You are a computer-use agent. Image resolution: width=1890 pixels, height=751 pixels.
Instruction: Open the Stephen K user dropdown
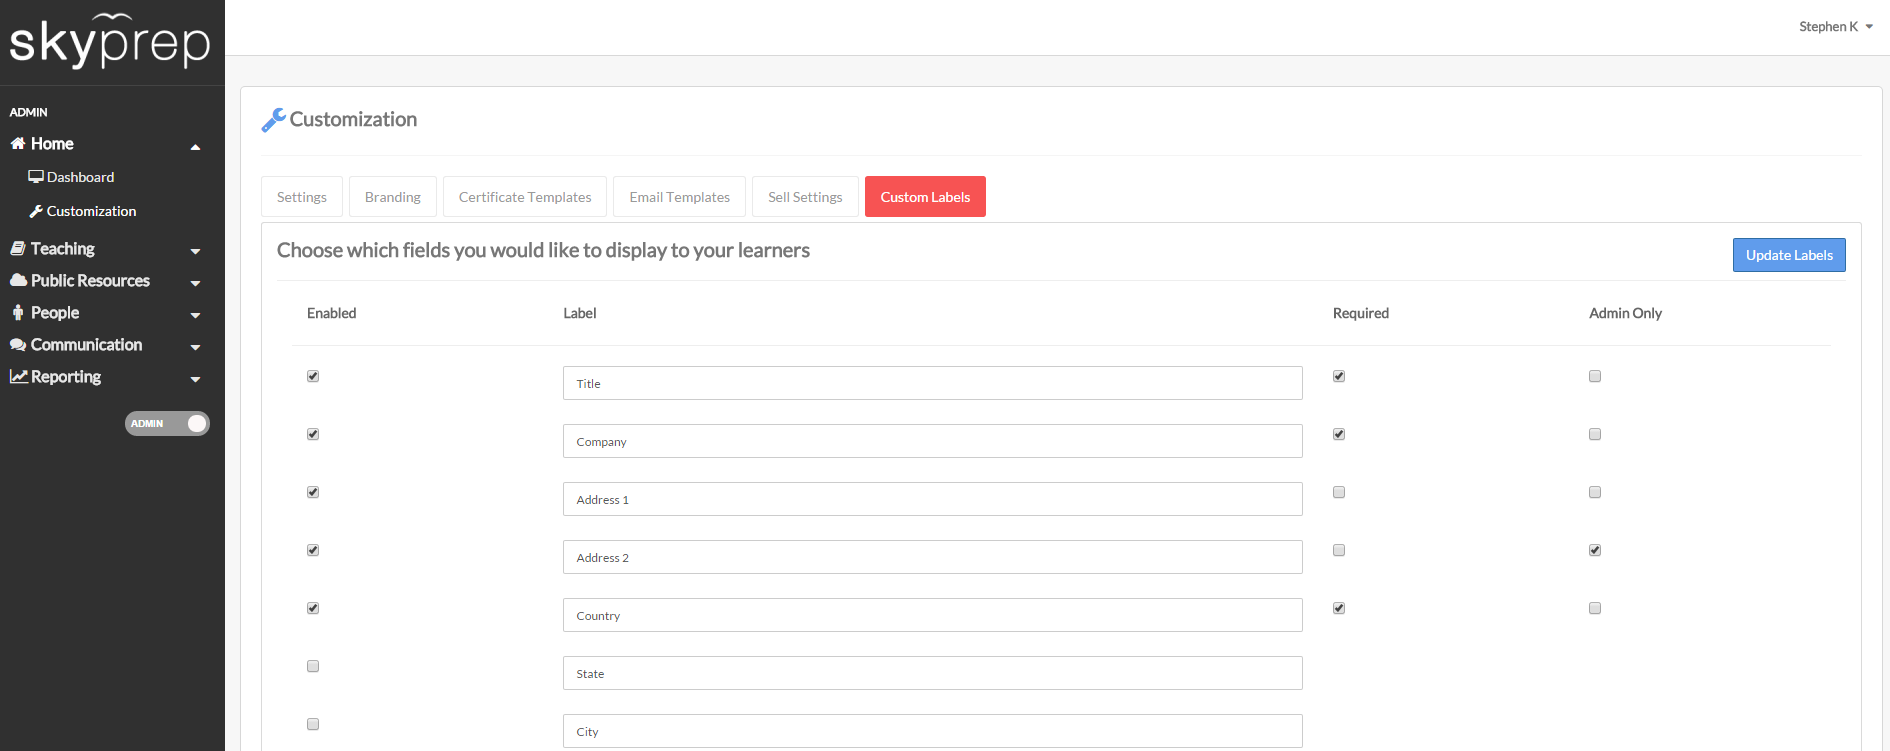coord(1835,27)
